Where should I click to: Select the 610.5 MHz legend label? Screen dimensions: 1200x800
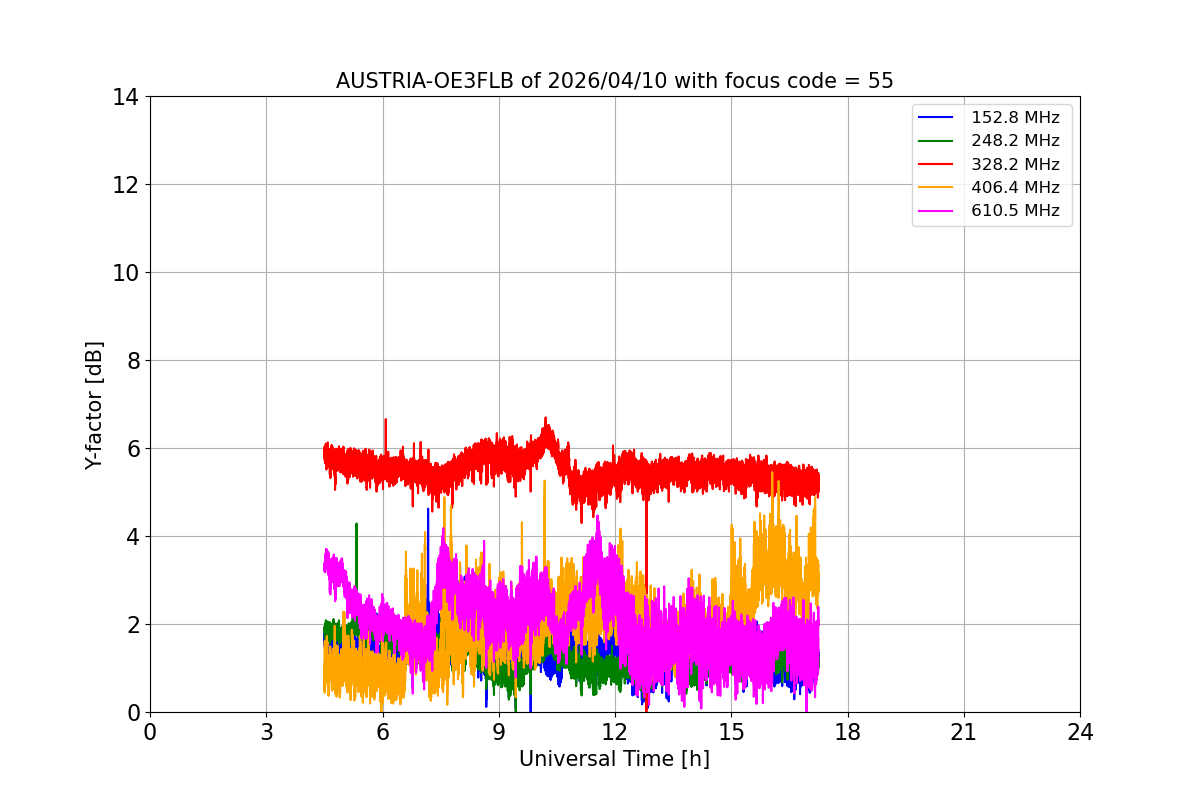[x=1015, y=211]
